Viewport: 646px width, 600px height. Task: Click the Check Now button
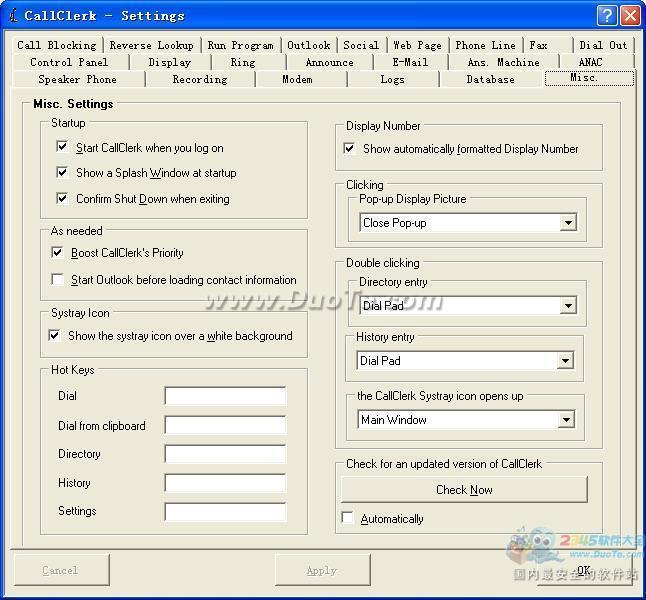[x=464, y=490]
